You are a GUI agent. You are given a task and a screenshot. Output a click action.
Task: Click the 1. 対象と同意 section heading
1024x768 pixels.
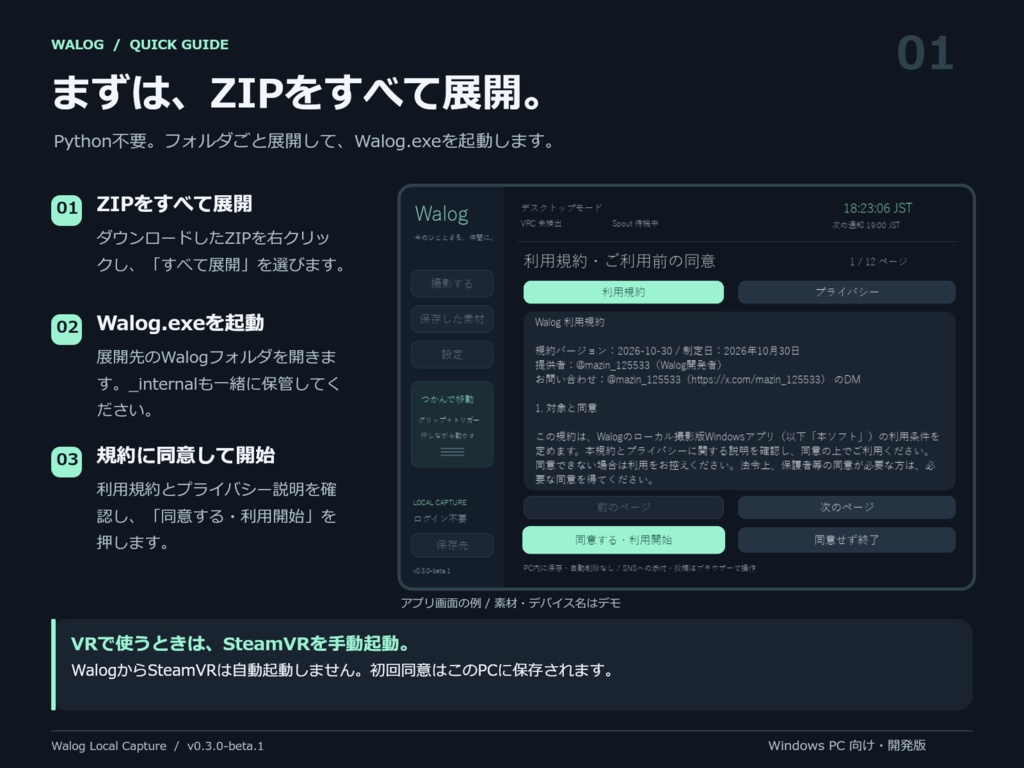566,408
